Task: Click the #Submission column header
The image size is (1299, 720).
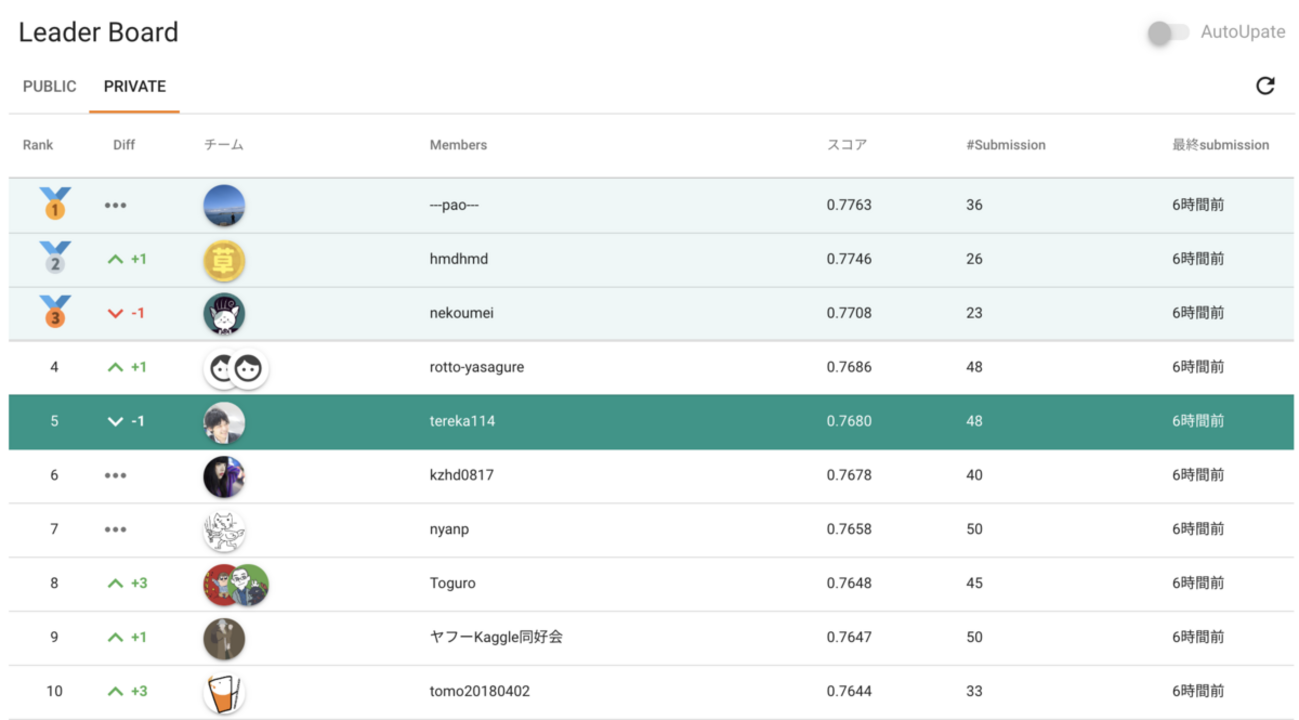Action: click(1005, 145)
